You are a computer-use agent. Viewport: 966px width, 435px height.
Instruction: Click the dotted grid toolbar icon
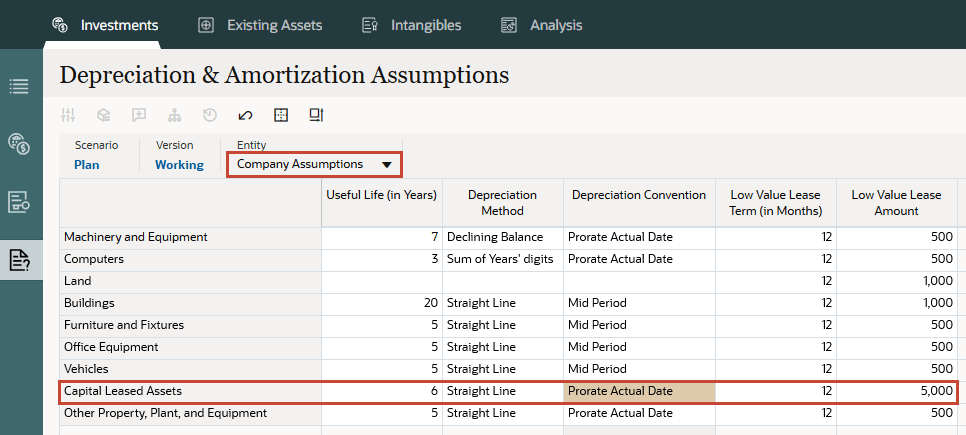(x=281, y=115)
